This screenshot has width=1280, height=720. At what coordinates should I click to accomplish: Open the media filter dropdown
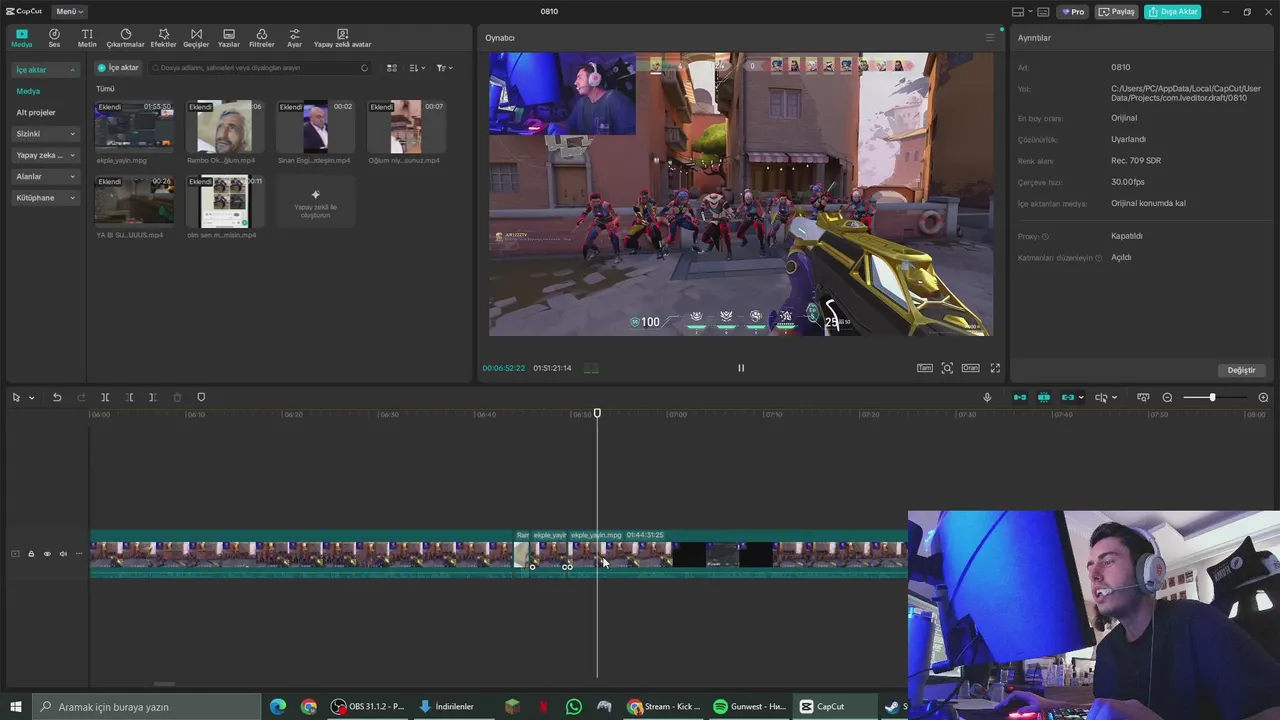444,68
